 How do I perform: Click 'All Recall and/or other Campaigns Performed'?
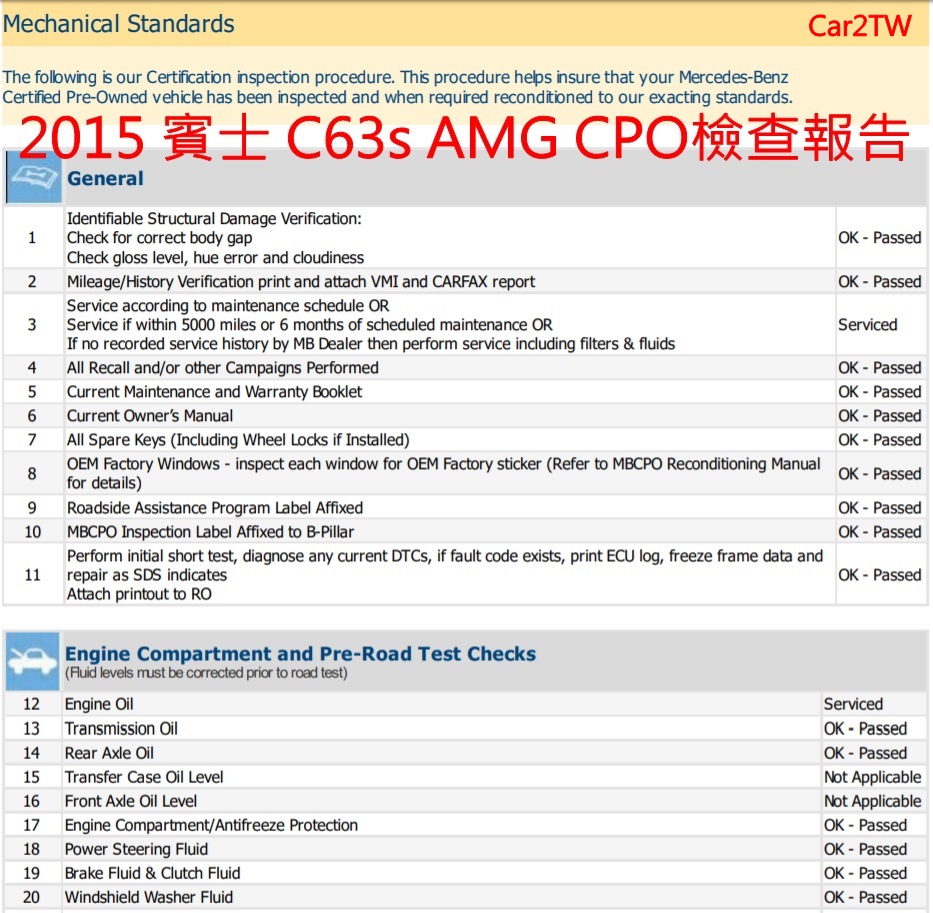pos(223,368)
